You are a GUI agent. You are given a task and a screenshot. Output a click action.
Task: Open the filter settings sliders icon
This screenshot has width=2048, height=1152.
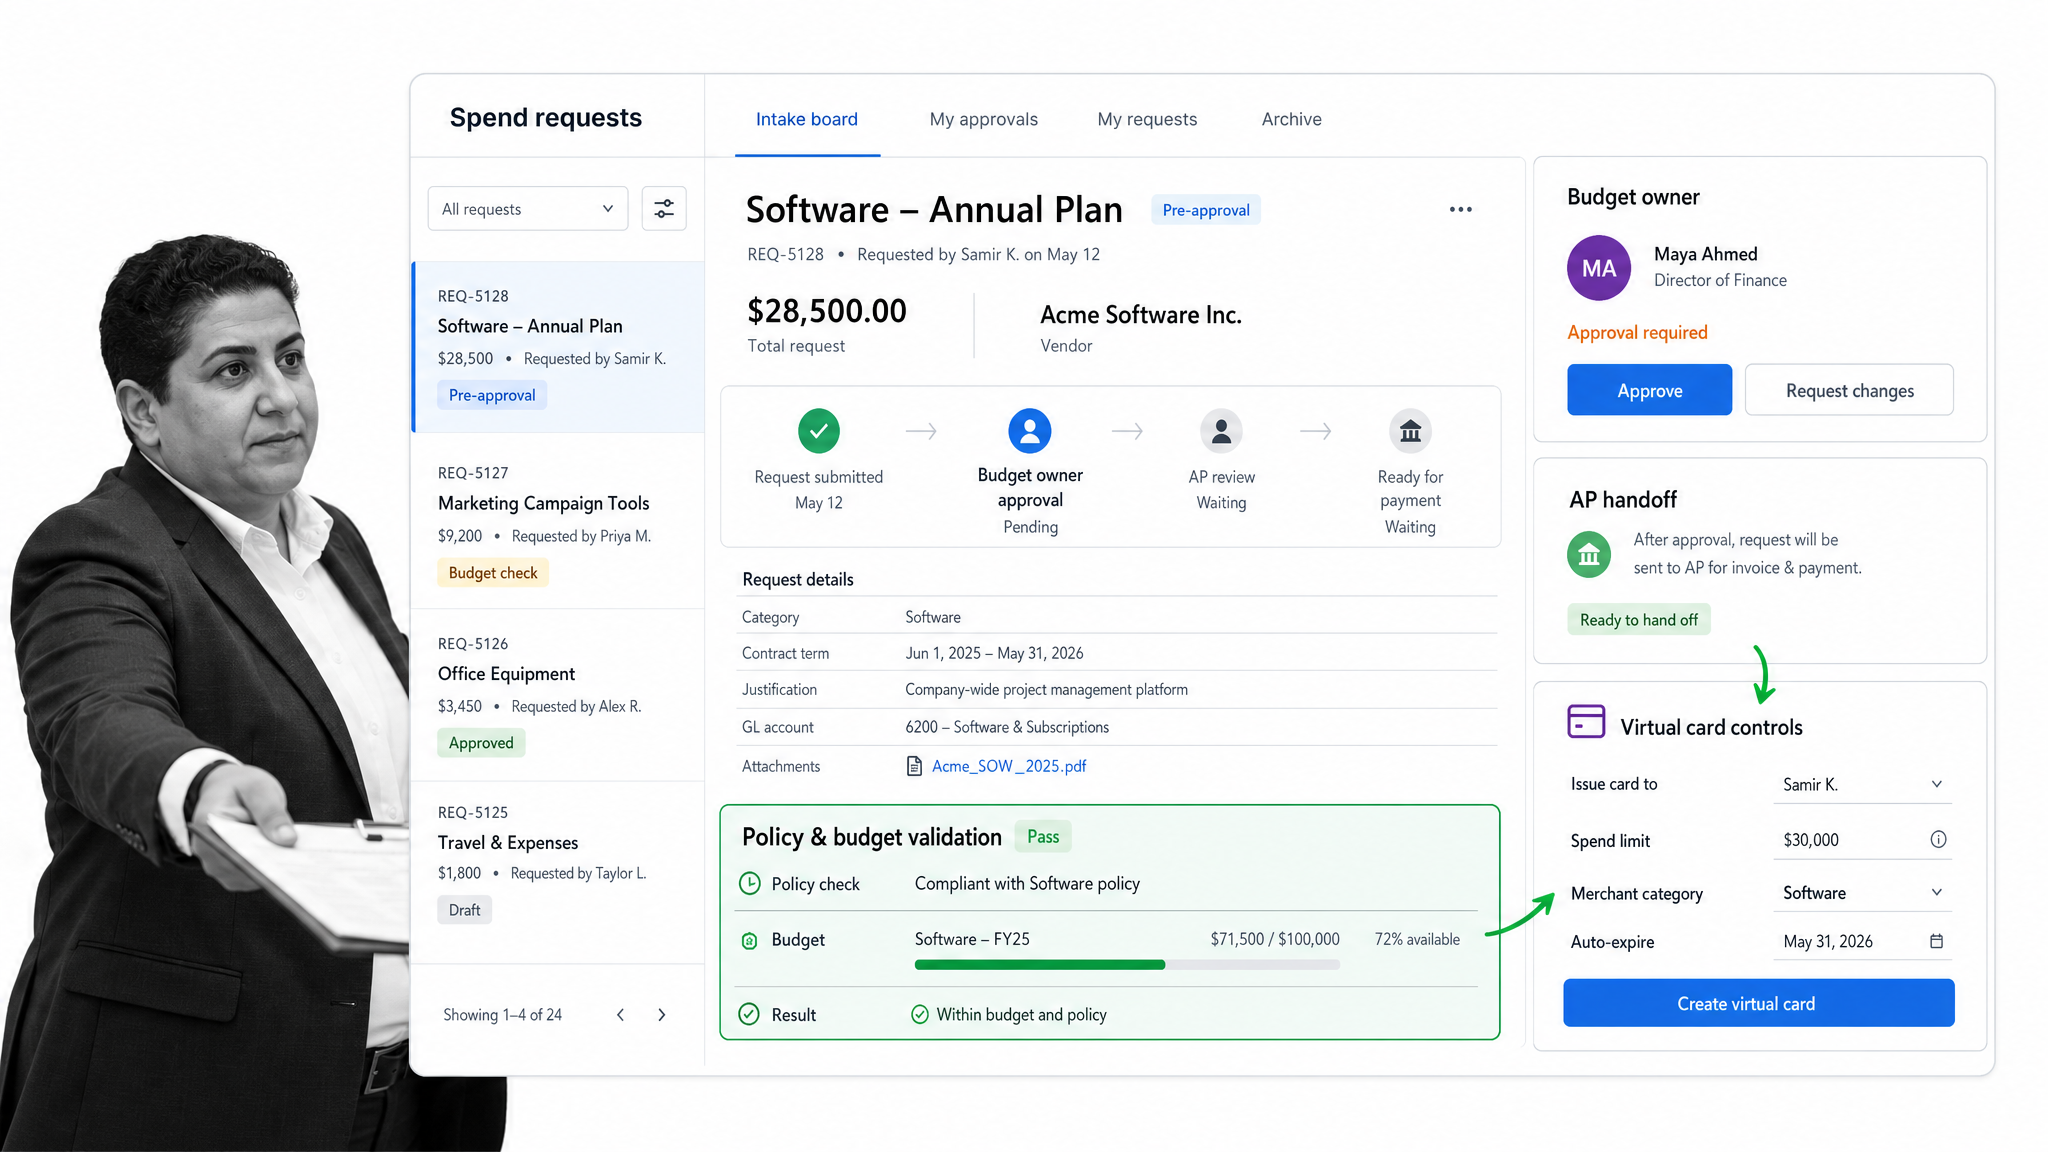664,209
